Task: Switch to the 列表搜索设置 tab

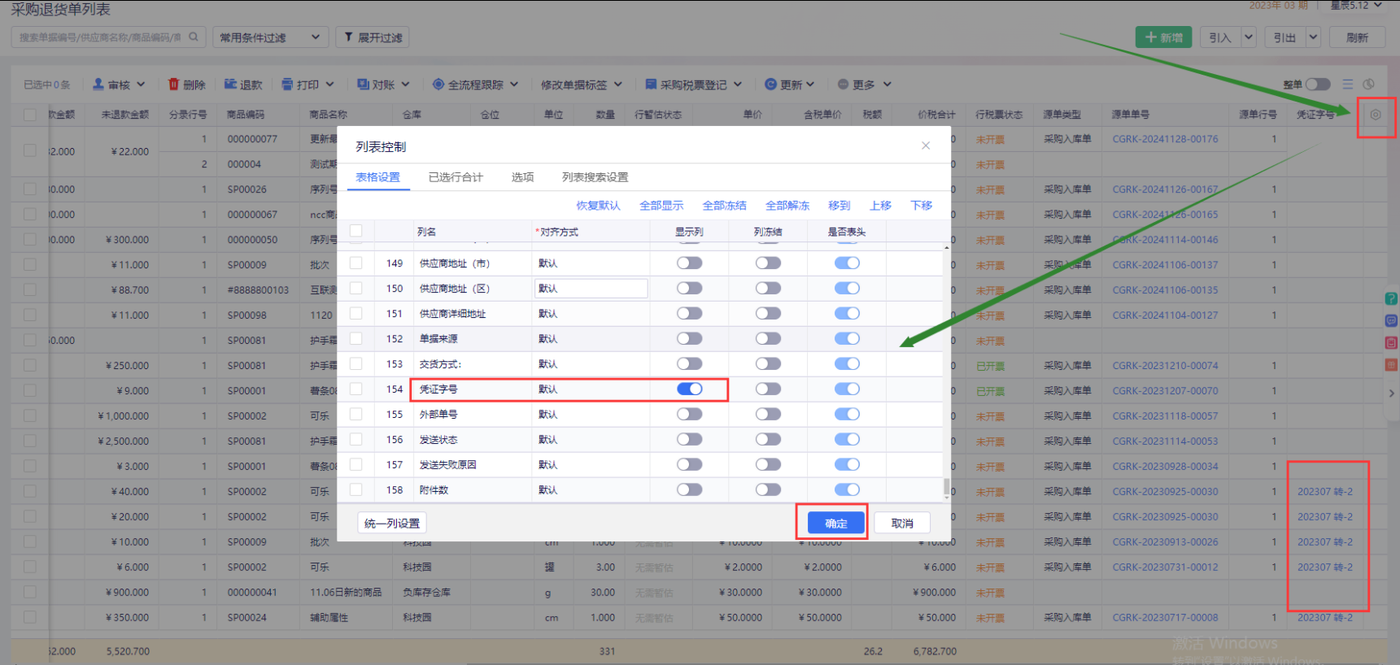Action: [x=595, y=177]
